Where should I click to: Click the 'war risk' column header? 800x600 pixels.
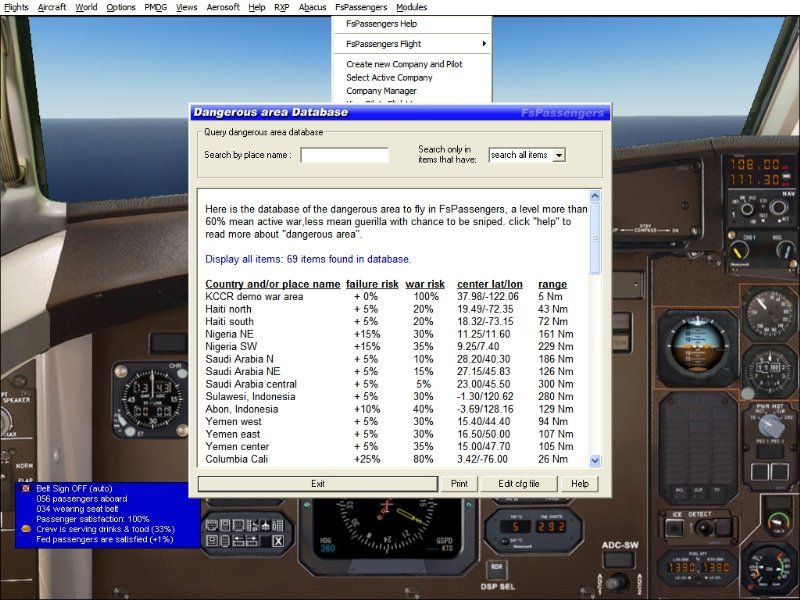425,284
